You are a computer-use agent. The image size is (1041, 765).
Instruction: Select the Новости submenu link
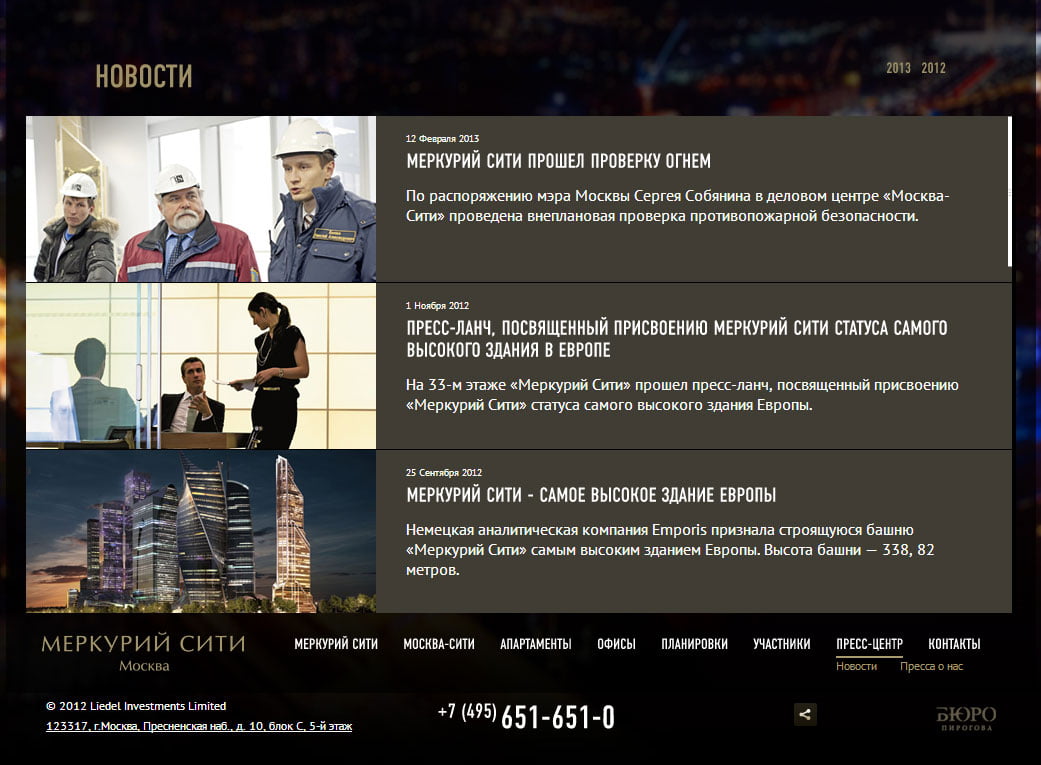(856, 666)
